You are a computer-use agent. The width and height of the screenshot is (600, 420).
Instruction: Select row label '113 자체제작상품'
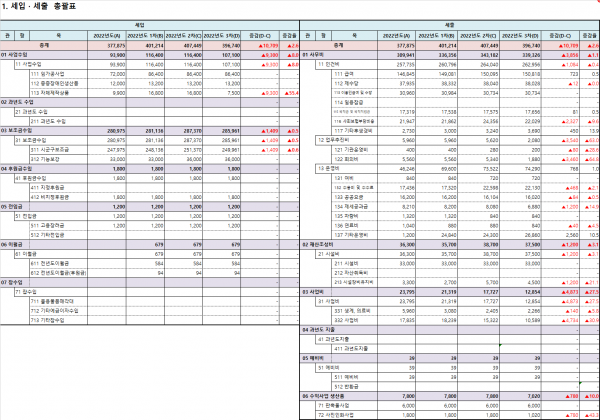tap(50, 93)
